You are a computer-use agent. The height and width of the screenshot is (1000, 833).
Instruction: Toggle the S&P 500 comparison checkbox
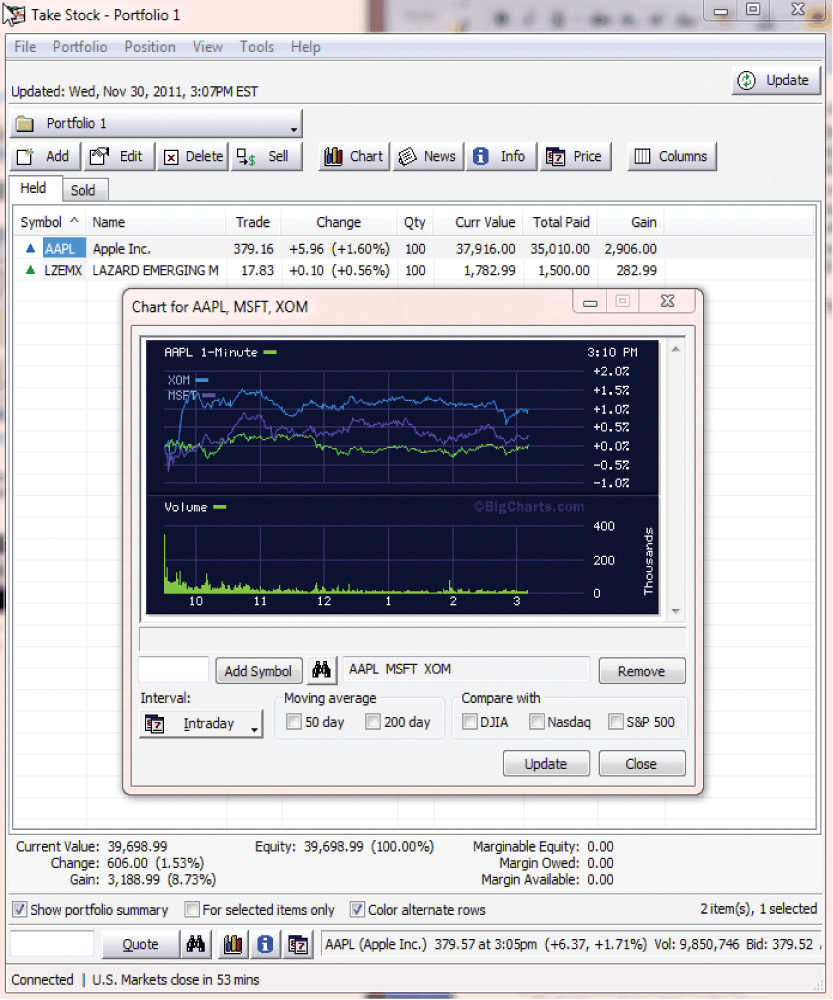coord(616,722)
